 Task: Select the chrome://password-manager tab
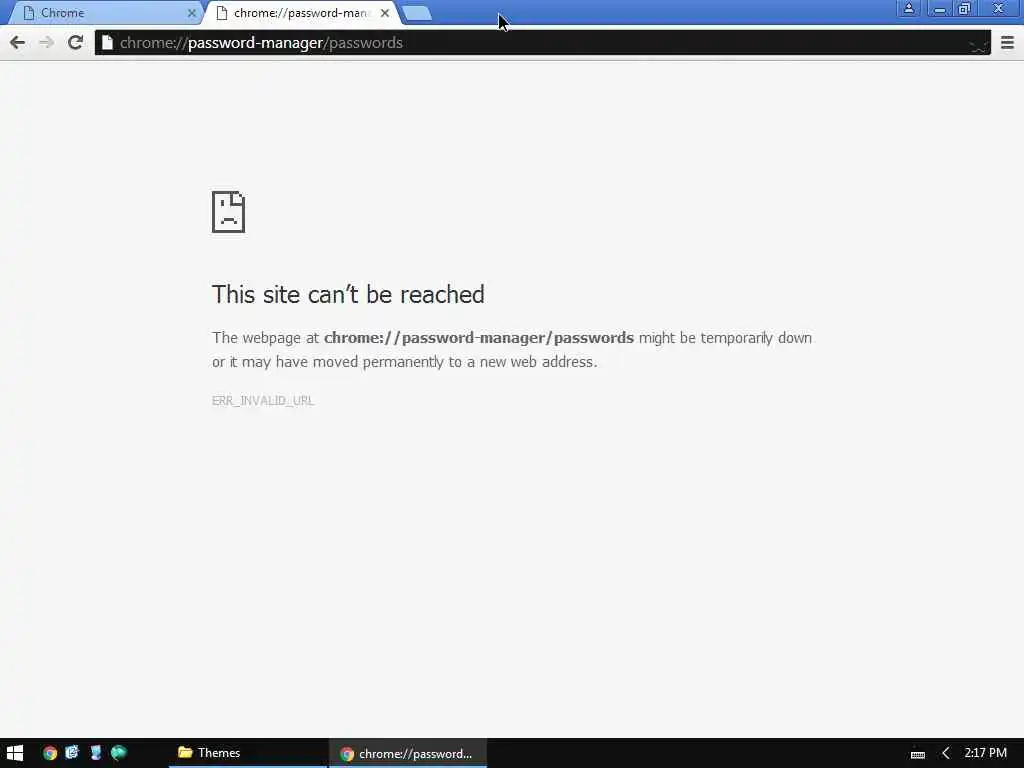point(302,13)
